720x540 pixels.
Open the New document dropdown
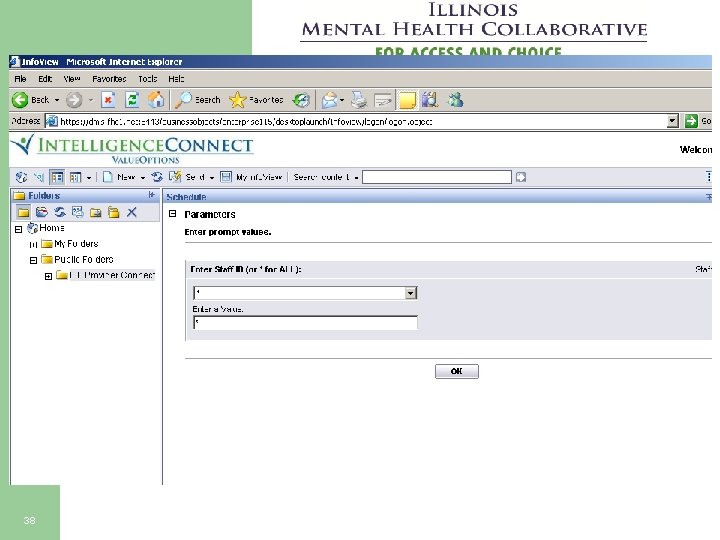[x=143, y=177]
